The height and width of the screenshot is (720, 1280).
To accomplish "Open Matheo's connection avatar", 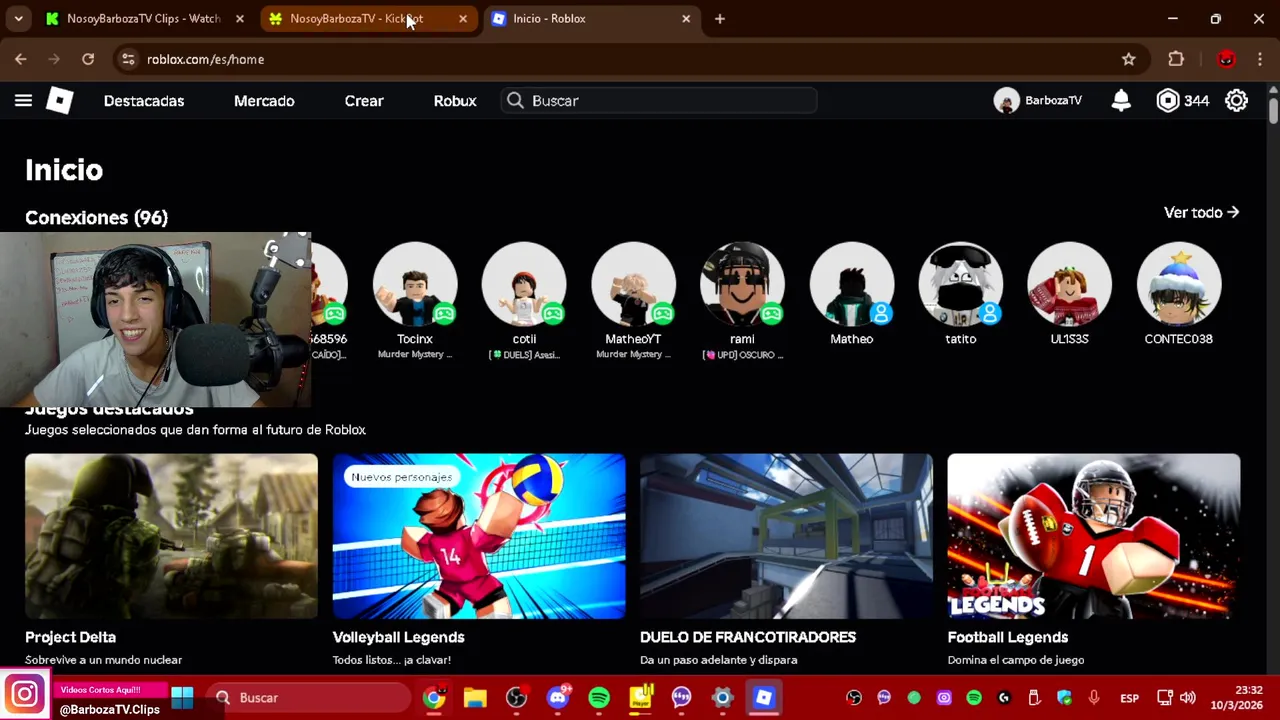I will point(852,285).
